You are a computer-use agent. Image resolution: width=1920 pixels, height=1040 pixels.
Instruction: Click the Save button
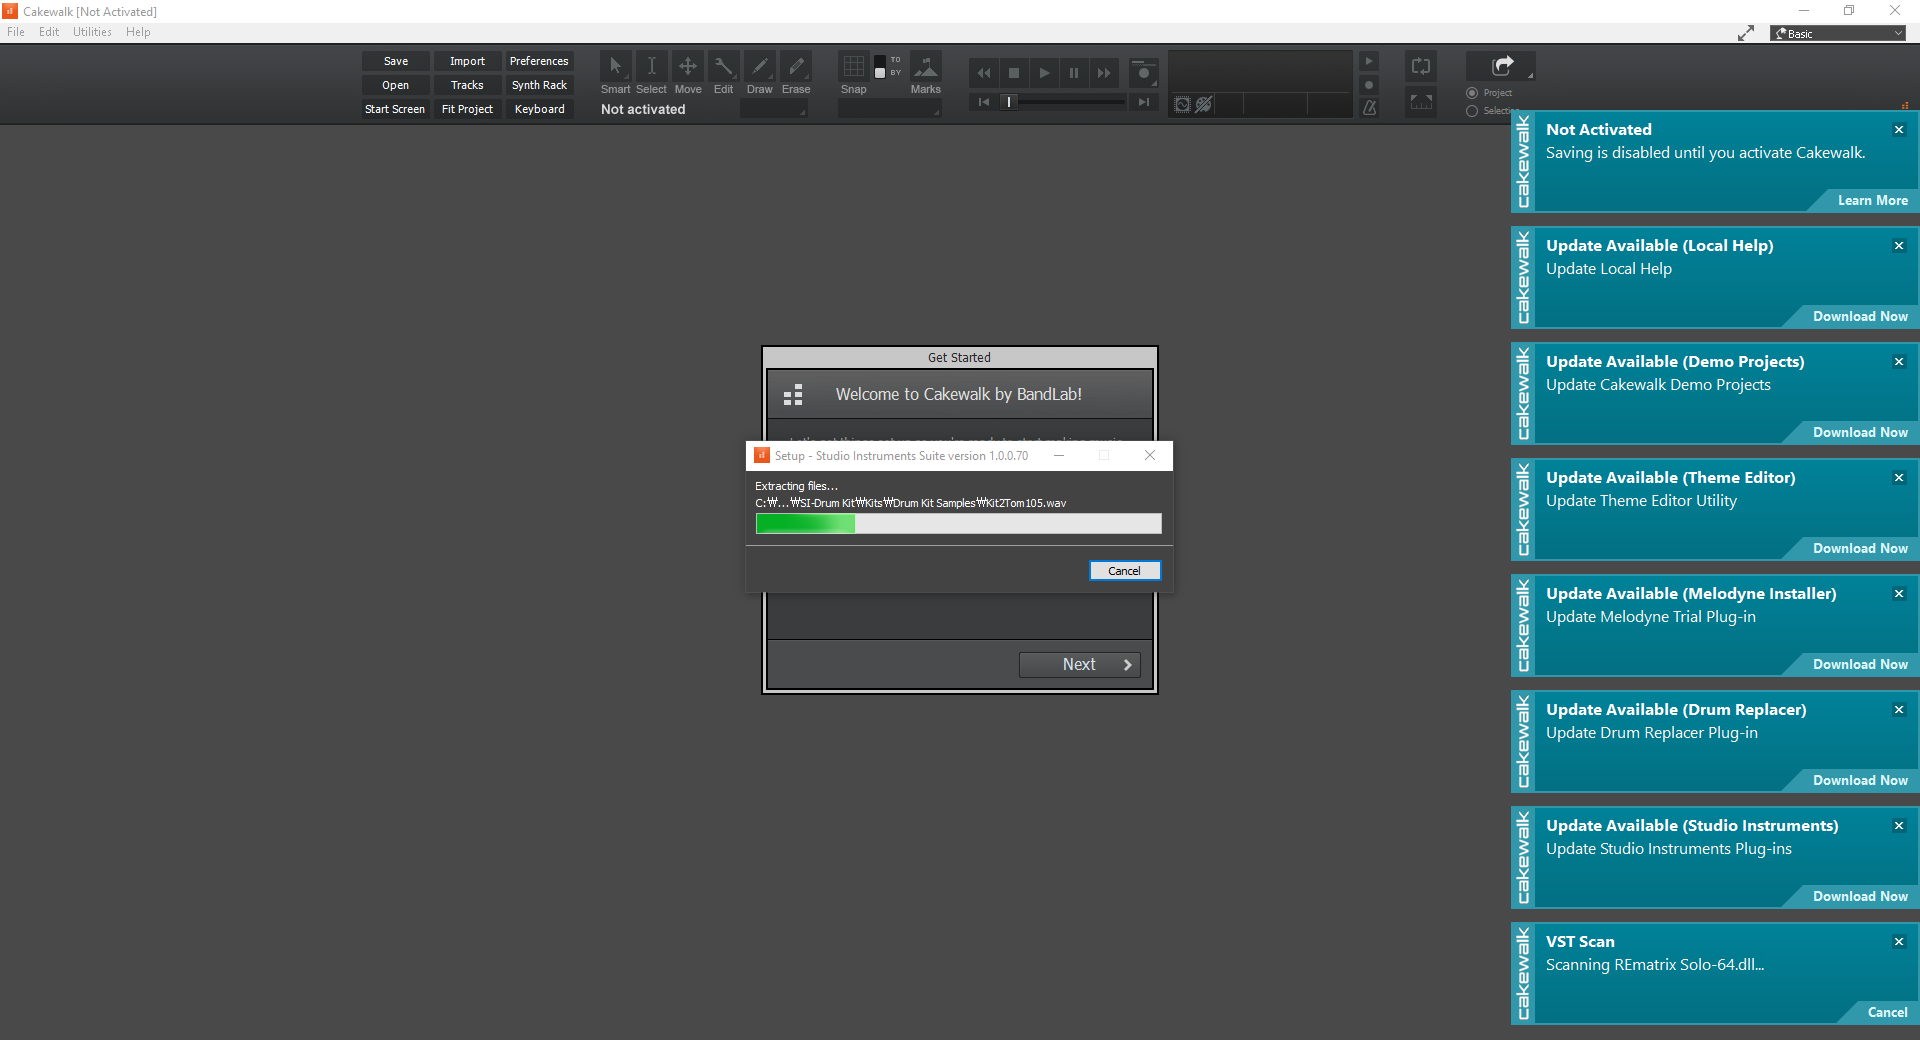tap(396, 61)
